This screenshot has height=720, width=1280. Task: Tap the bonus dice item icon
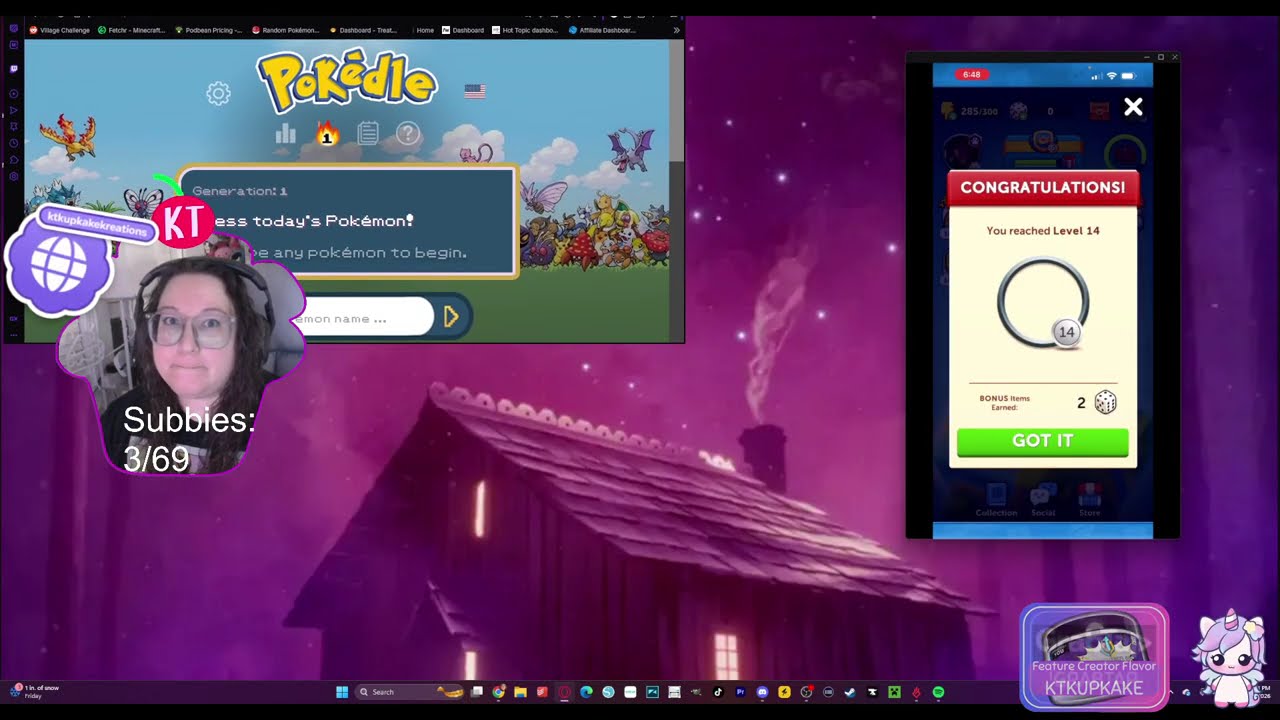coord(1105,402)
